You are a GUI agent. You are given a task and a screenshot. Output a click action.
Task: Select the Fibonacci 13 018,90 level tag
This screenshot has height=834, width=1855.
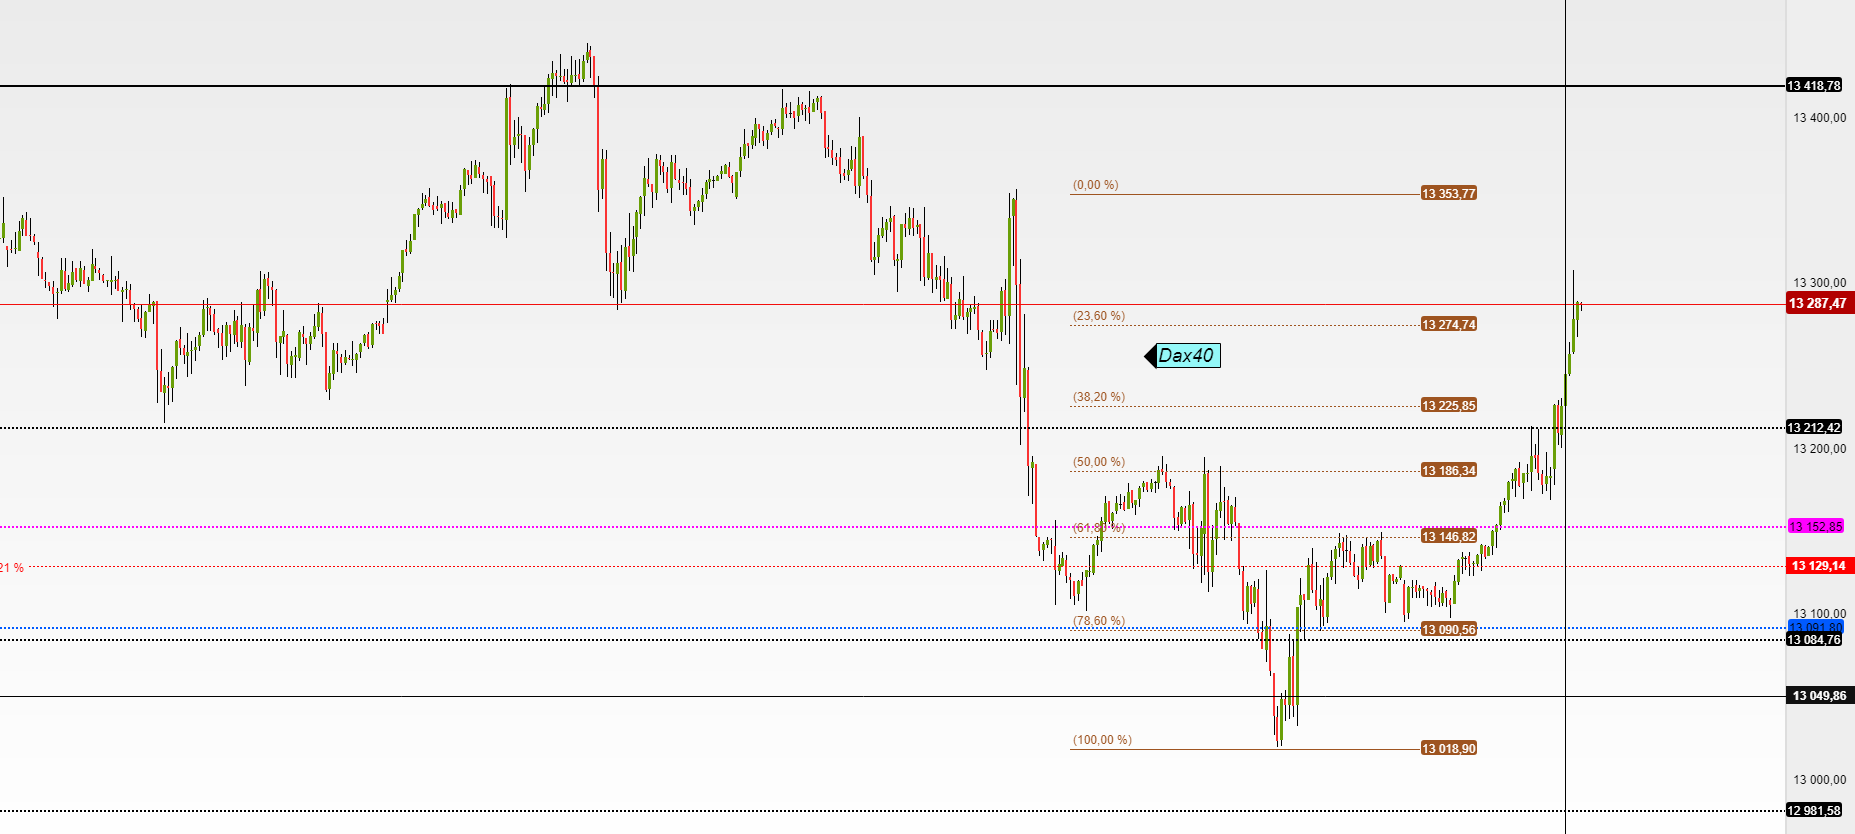1449,748
